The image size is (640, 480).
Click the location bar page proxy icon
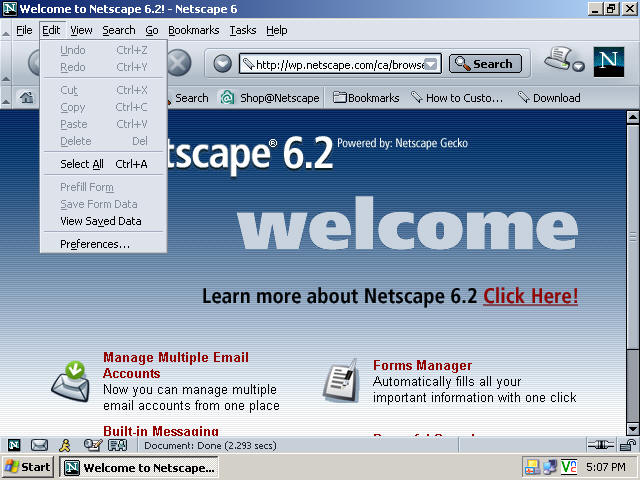coord(248,64)
